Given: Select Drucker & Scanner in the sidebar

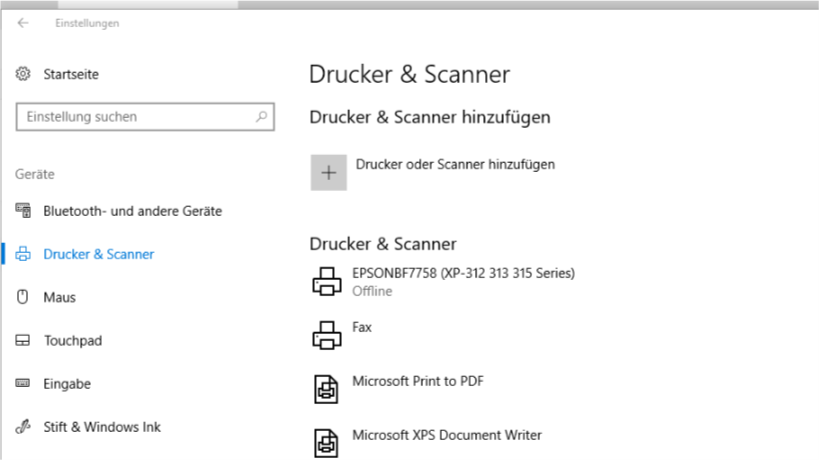Looking at the screenshot, I should [x=99, y=254].
